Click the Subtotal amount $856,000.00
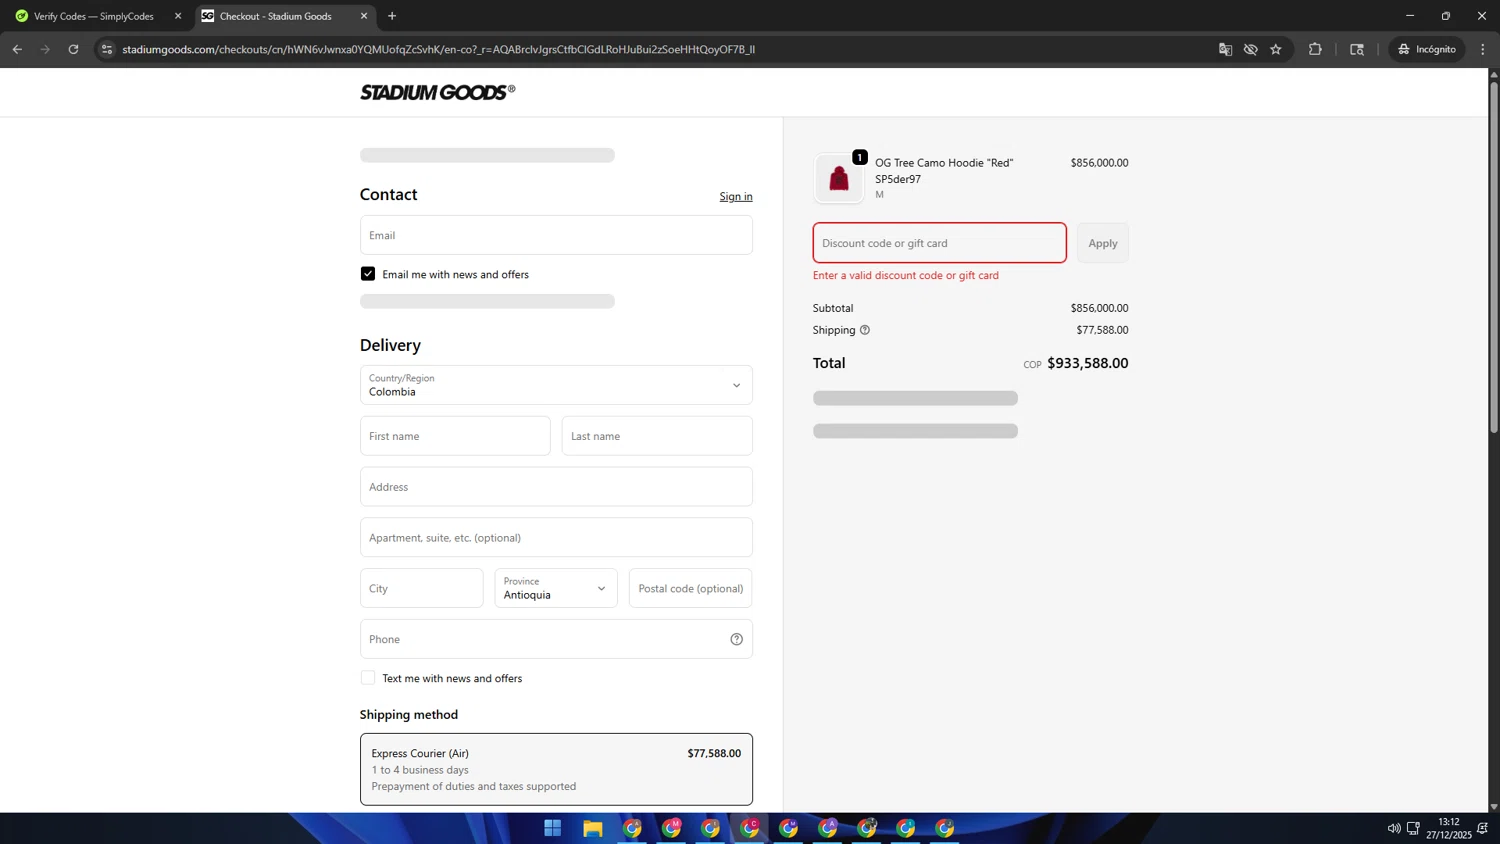Image resolution: width=1500 pixels, height=844 pixels. (1099, 308)
